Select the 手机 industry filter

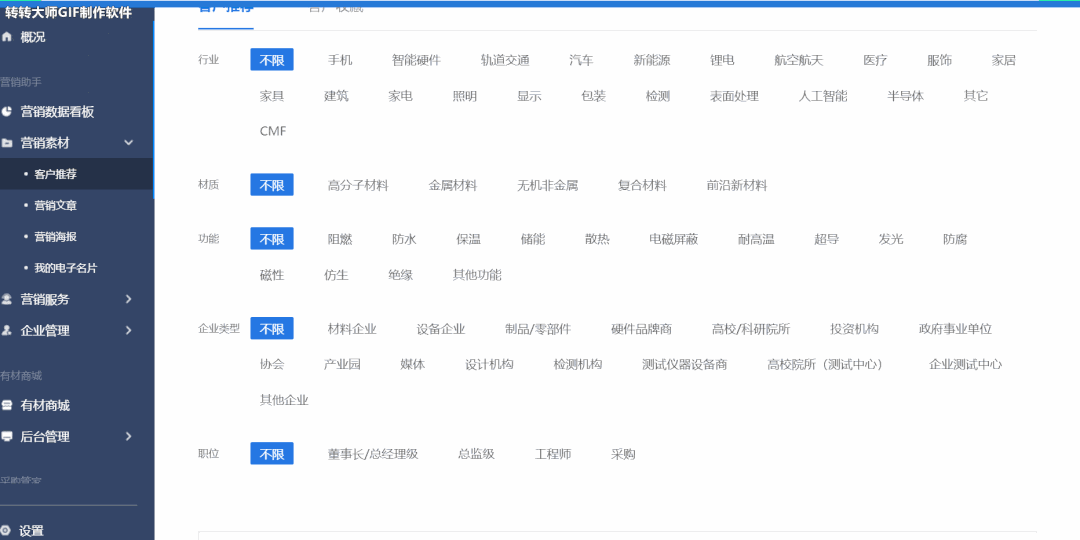point(340,60)
